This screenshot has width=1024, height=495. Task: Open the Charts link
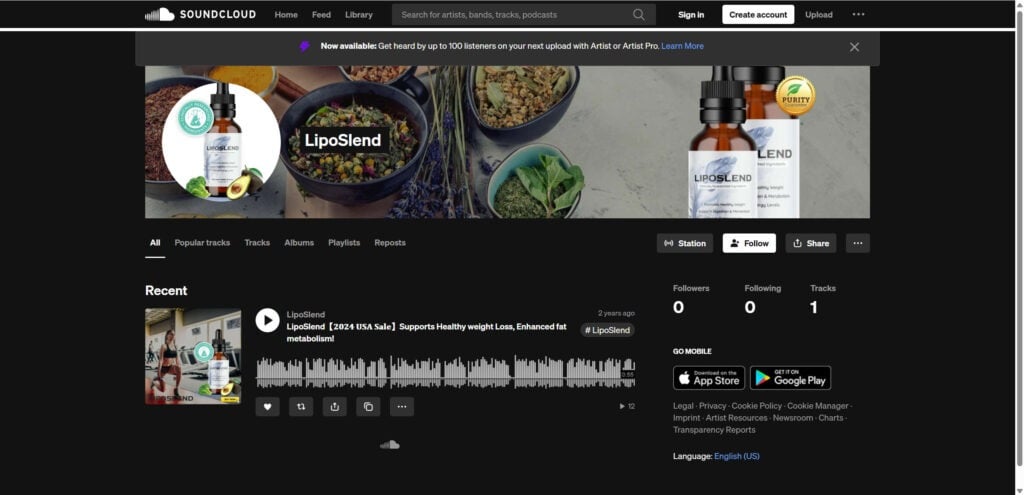pyautogui.click(x=831, y=418)
